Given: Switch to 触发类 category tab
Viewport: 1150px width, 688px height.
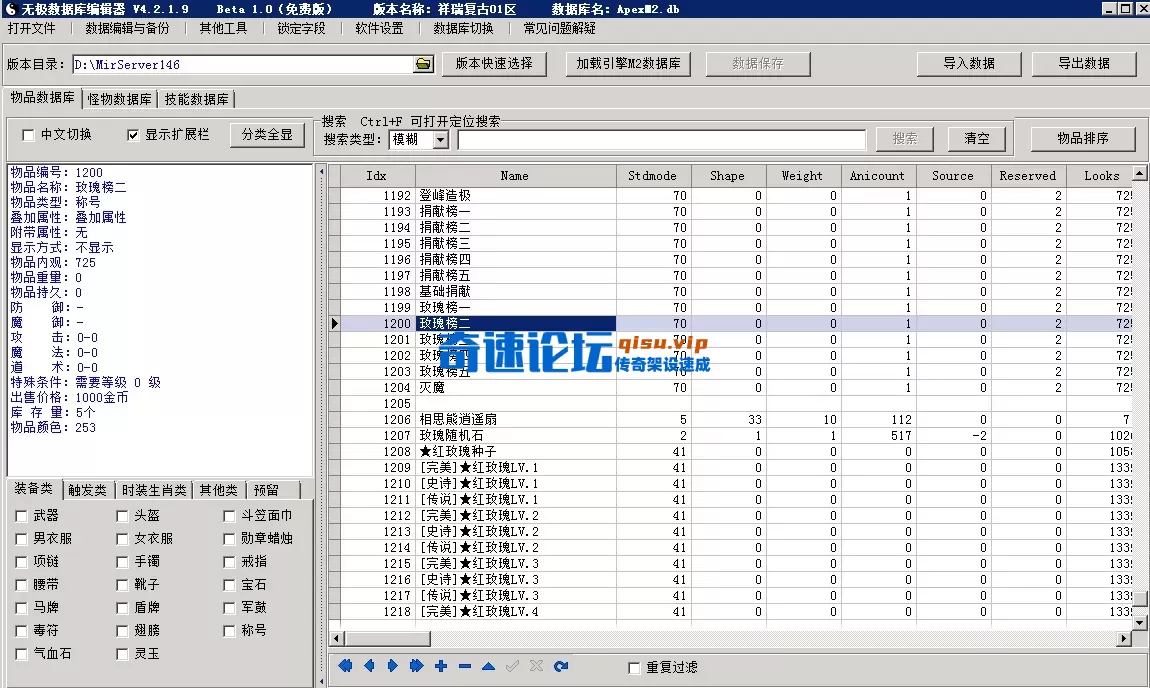Looking at the screenshot, I should click(87, 490).
